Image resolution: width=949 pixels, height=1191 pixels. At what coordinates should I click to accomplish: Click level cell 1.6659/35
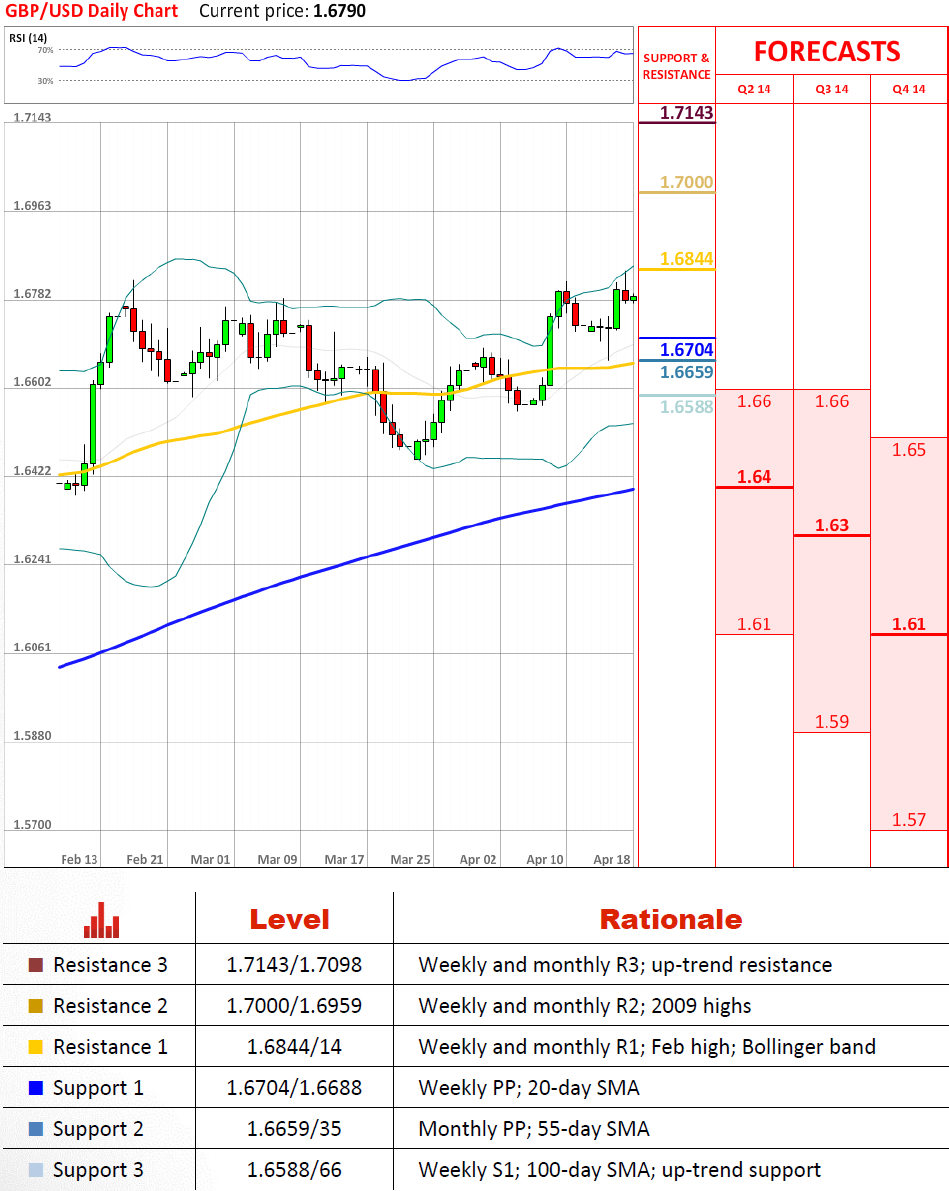[294, 1129]
